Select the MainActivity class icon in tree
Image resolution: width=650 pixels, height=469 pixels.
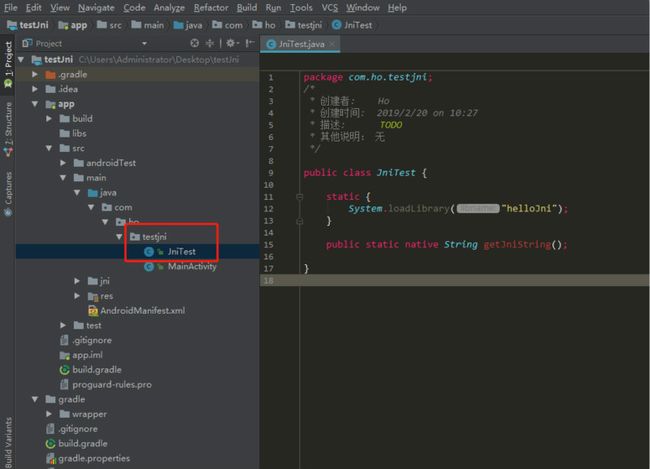pos(149,267)
